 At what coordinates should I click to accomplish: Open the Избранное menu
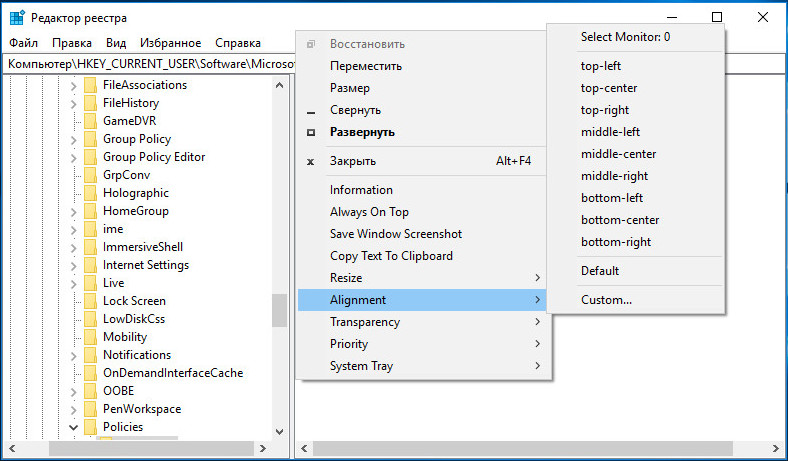pos(170,43)
